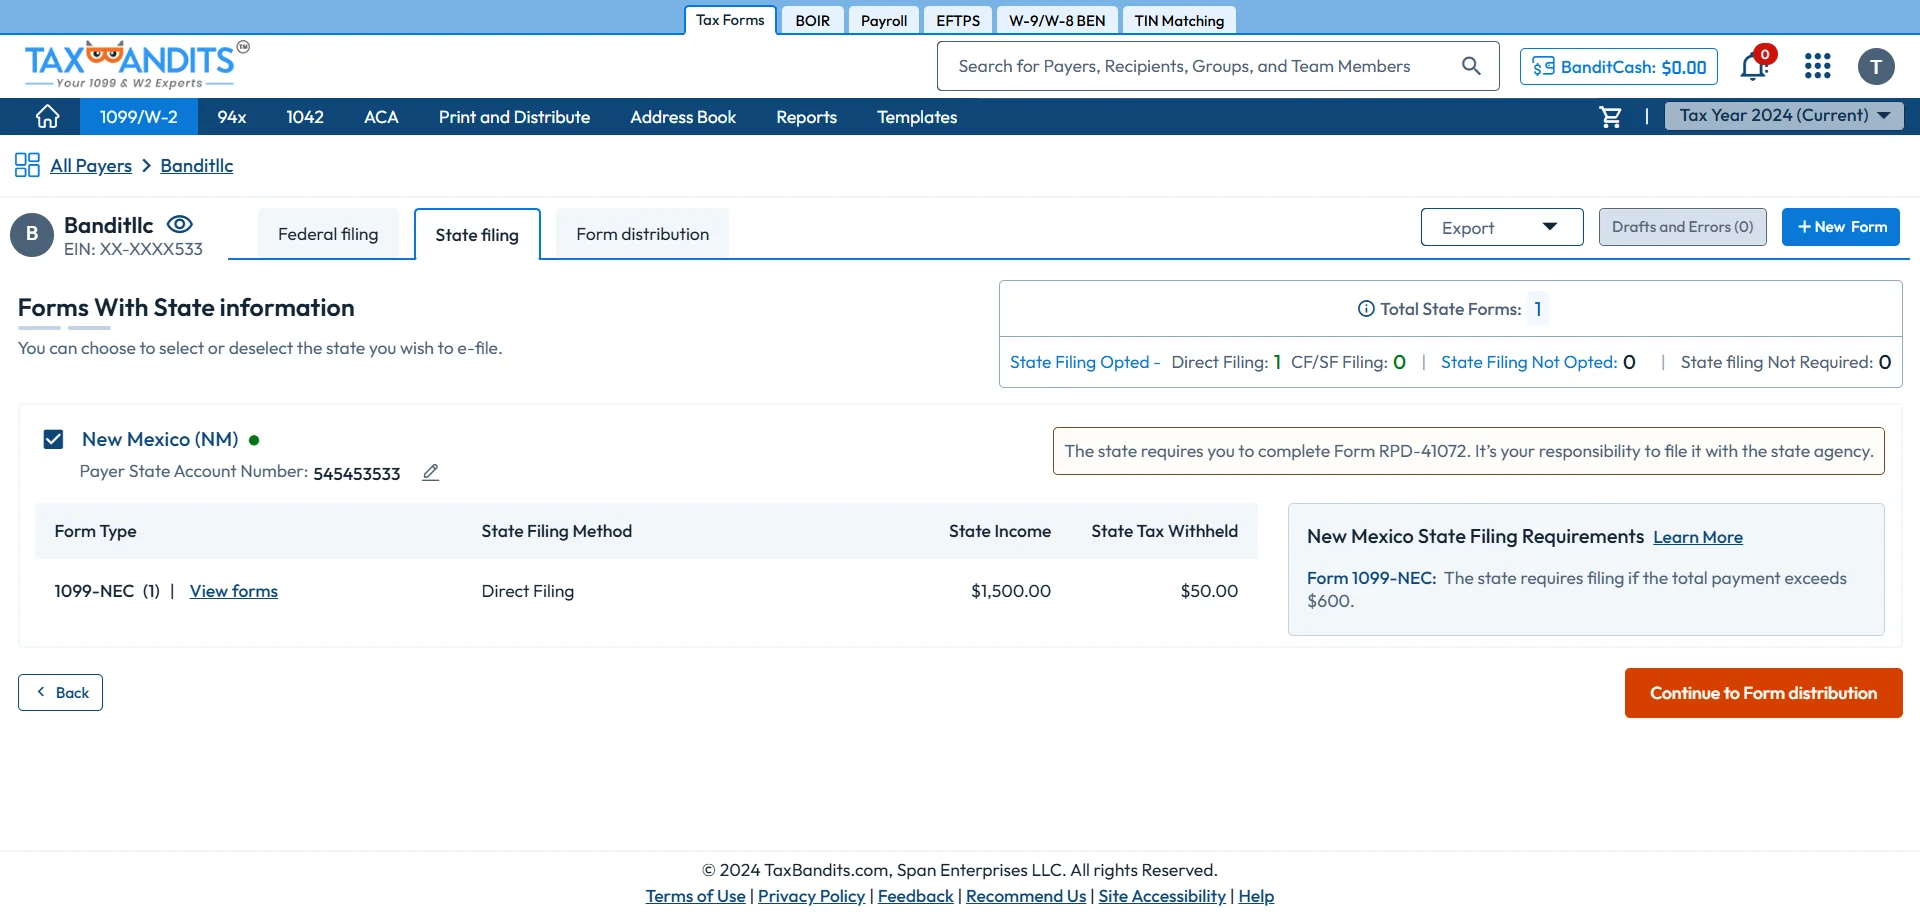Open Site Accessibility footer link
The image size is (1920, 919).
point(1162,896)
